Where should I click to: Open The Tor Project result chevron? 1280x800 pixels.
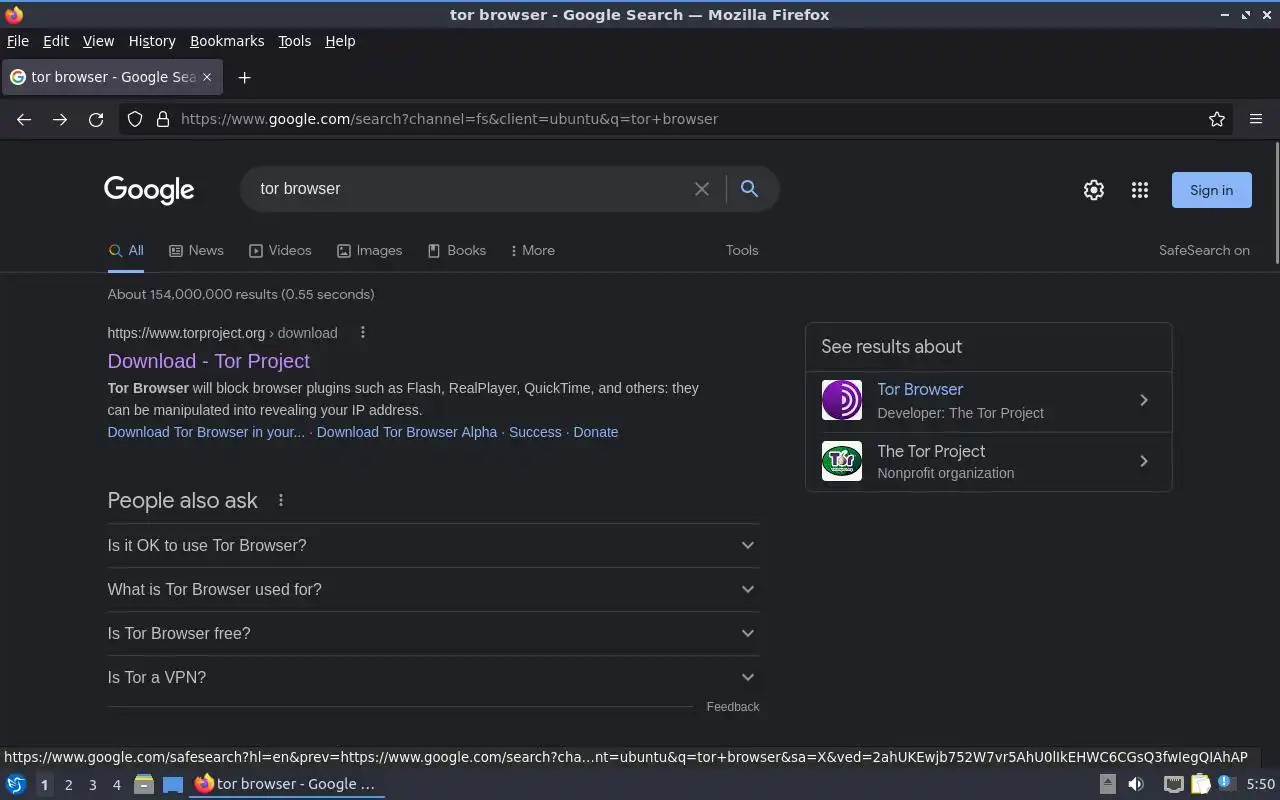tap(1144, 461)
